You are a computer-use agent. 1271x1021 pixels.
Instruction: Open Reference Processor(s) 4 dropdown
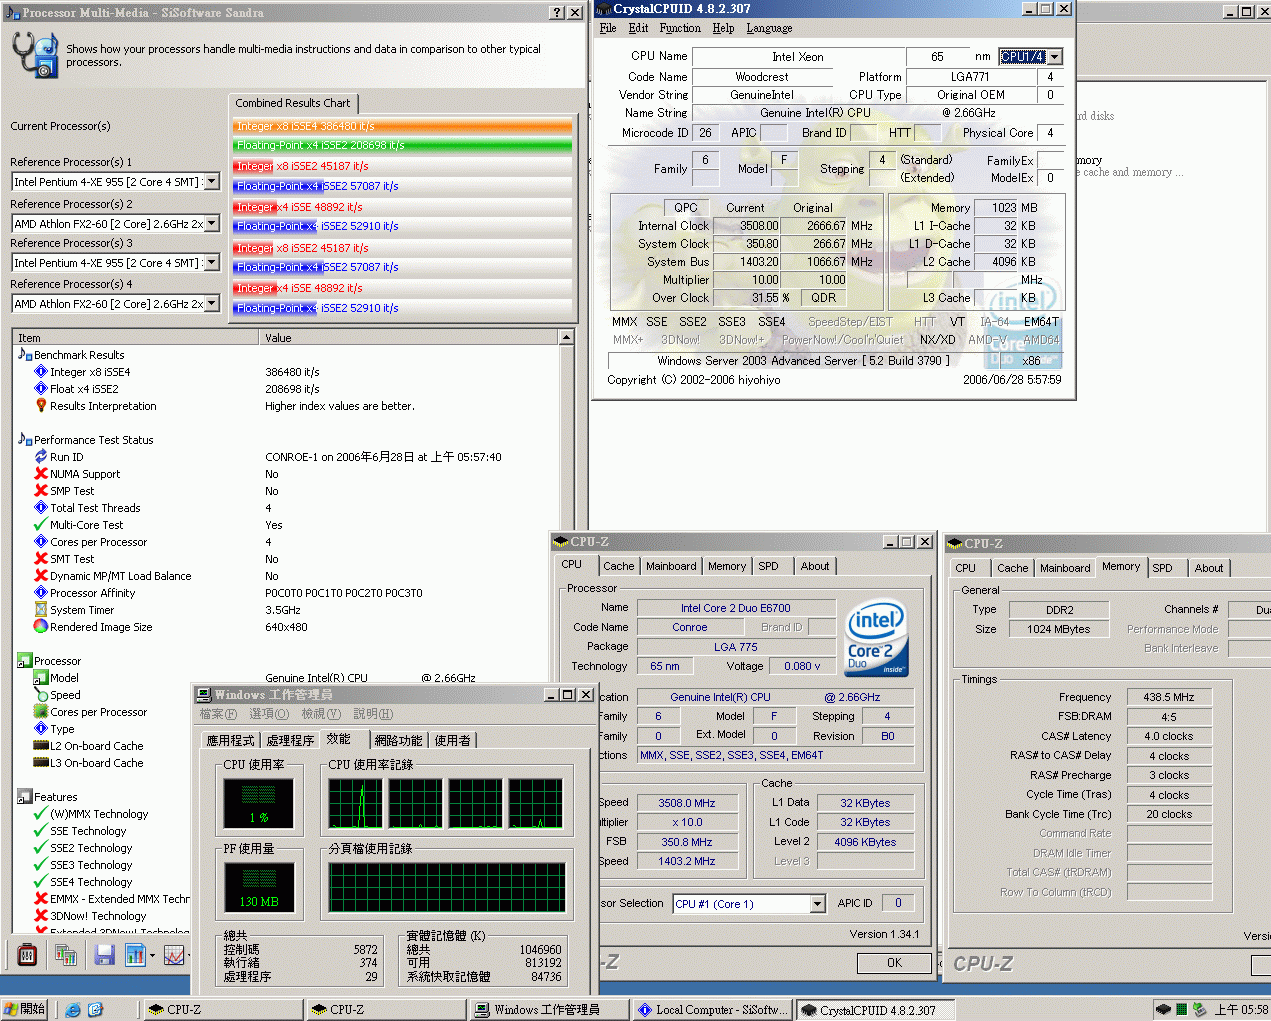point(212,304)
